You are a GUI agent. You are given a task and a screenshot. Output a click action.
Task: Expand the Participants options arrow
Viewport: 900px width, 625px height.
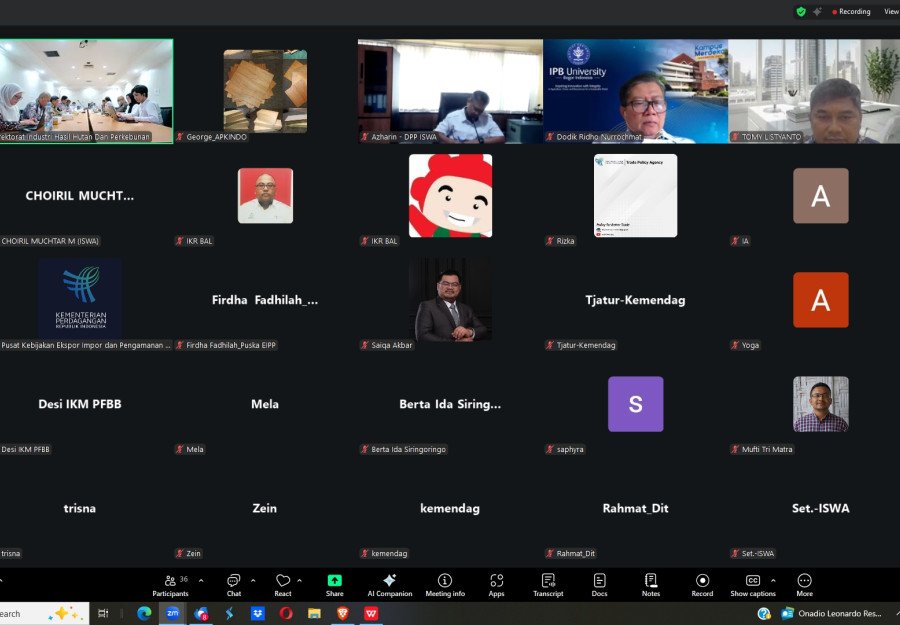[201, 580]
